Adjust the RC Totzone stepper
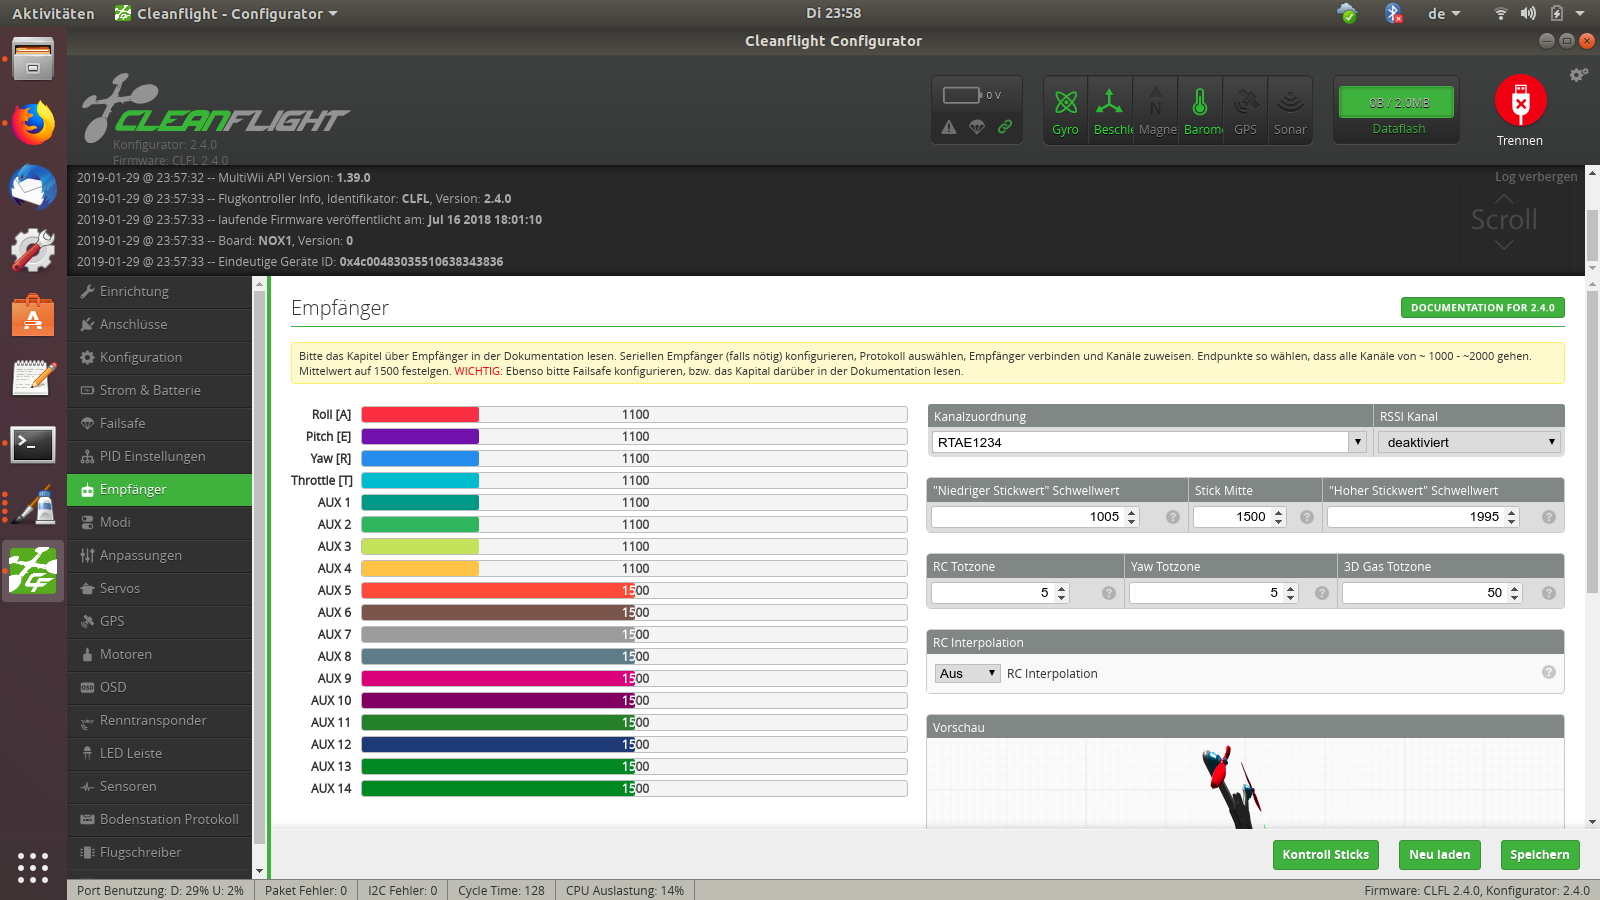1600x900 pixels. tap(1062, 593)
